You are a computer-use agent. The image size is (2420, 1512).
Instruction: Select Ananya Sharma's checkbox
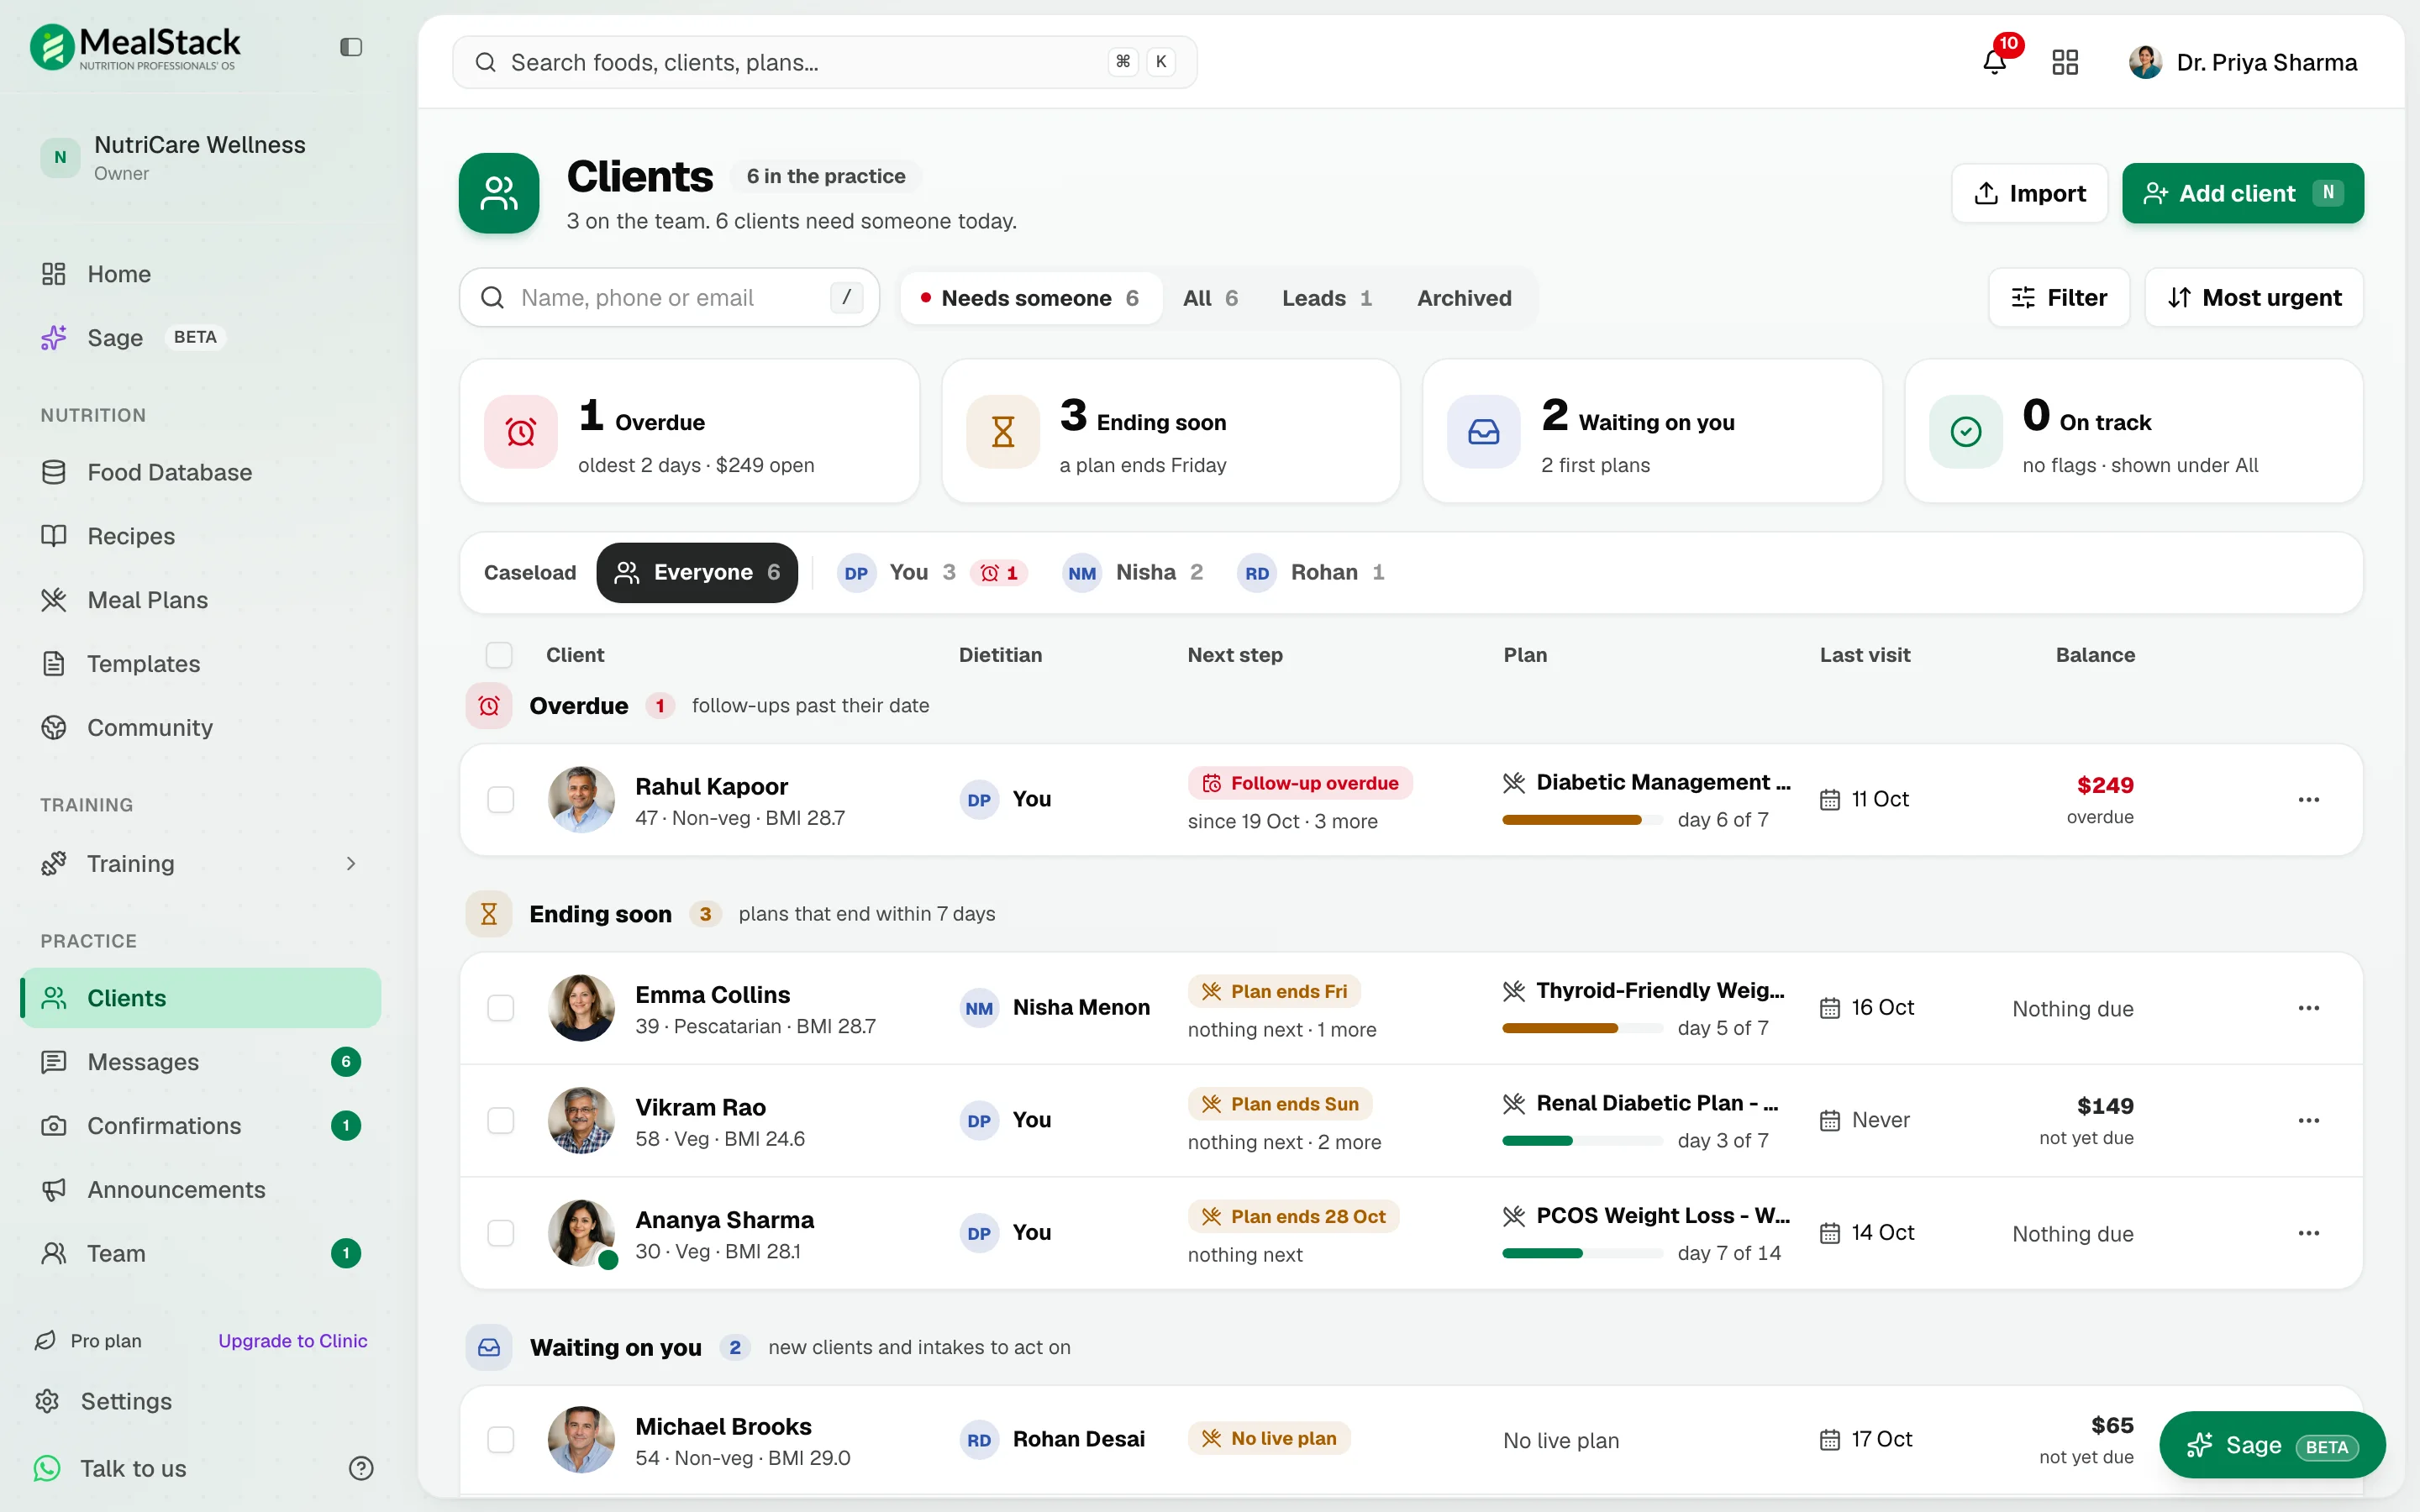click(500, 1233)
